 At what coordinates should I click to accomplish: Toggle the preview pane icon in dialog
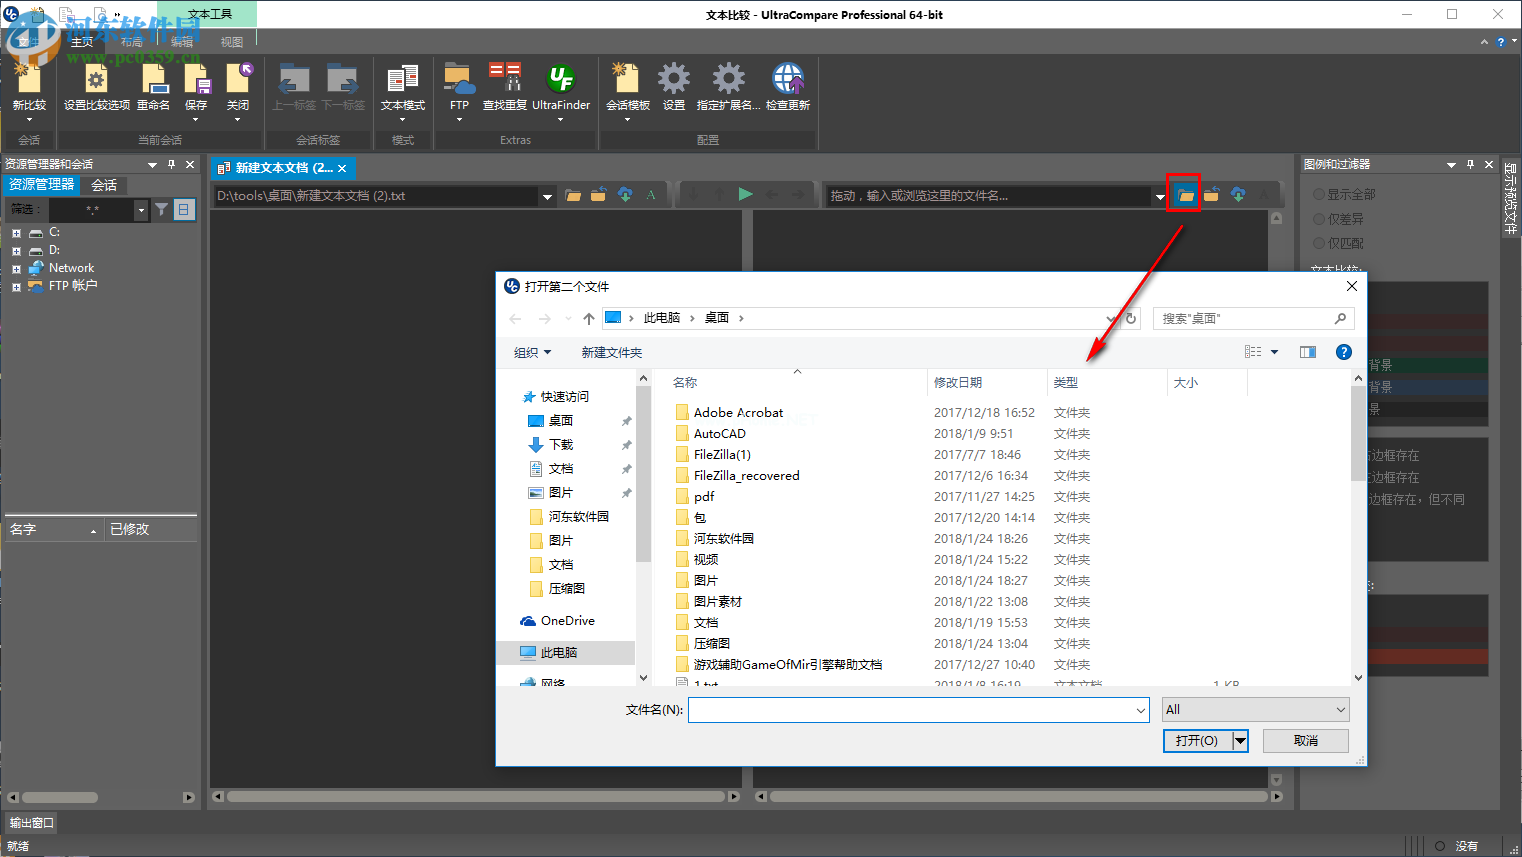click(x=1308, y=352)
